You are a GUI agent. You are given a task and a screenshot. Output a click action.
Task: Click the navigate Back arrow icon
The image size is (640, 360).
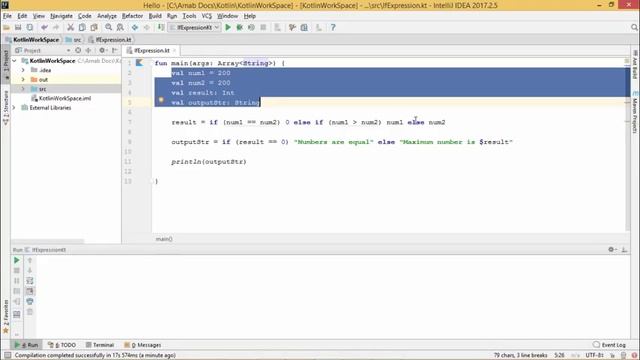click(134, 27)
